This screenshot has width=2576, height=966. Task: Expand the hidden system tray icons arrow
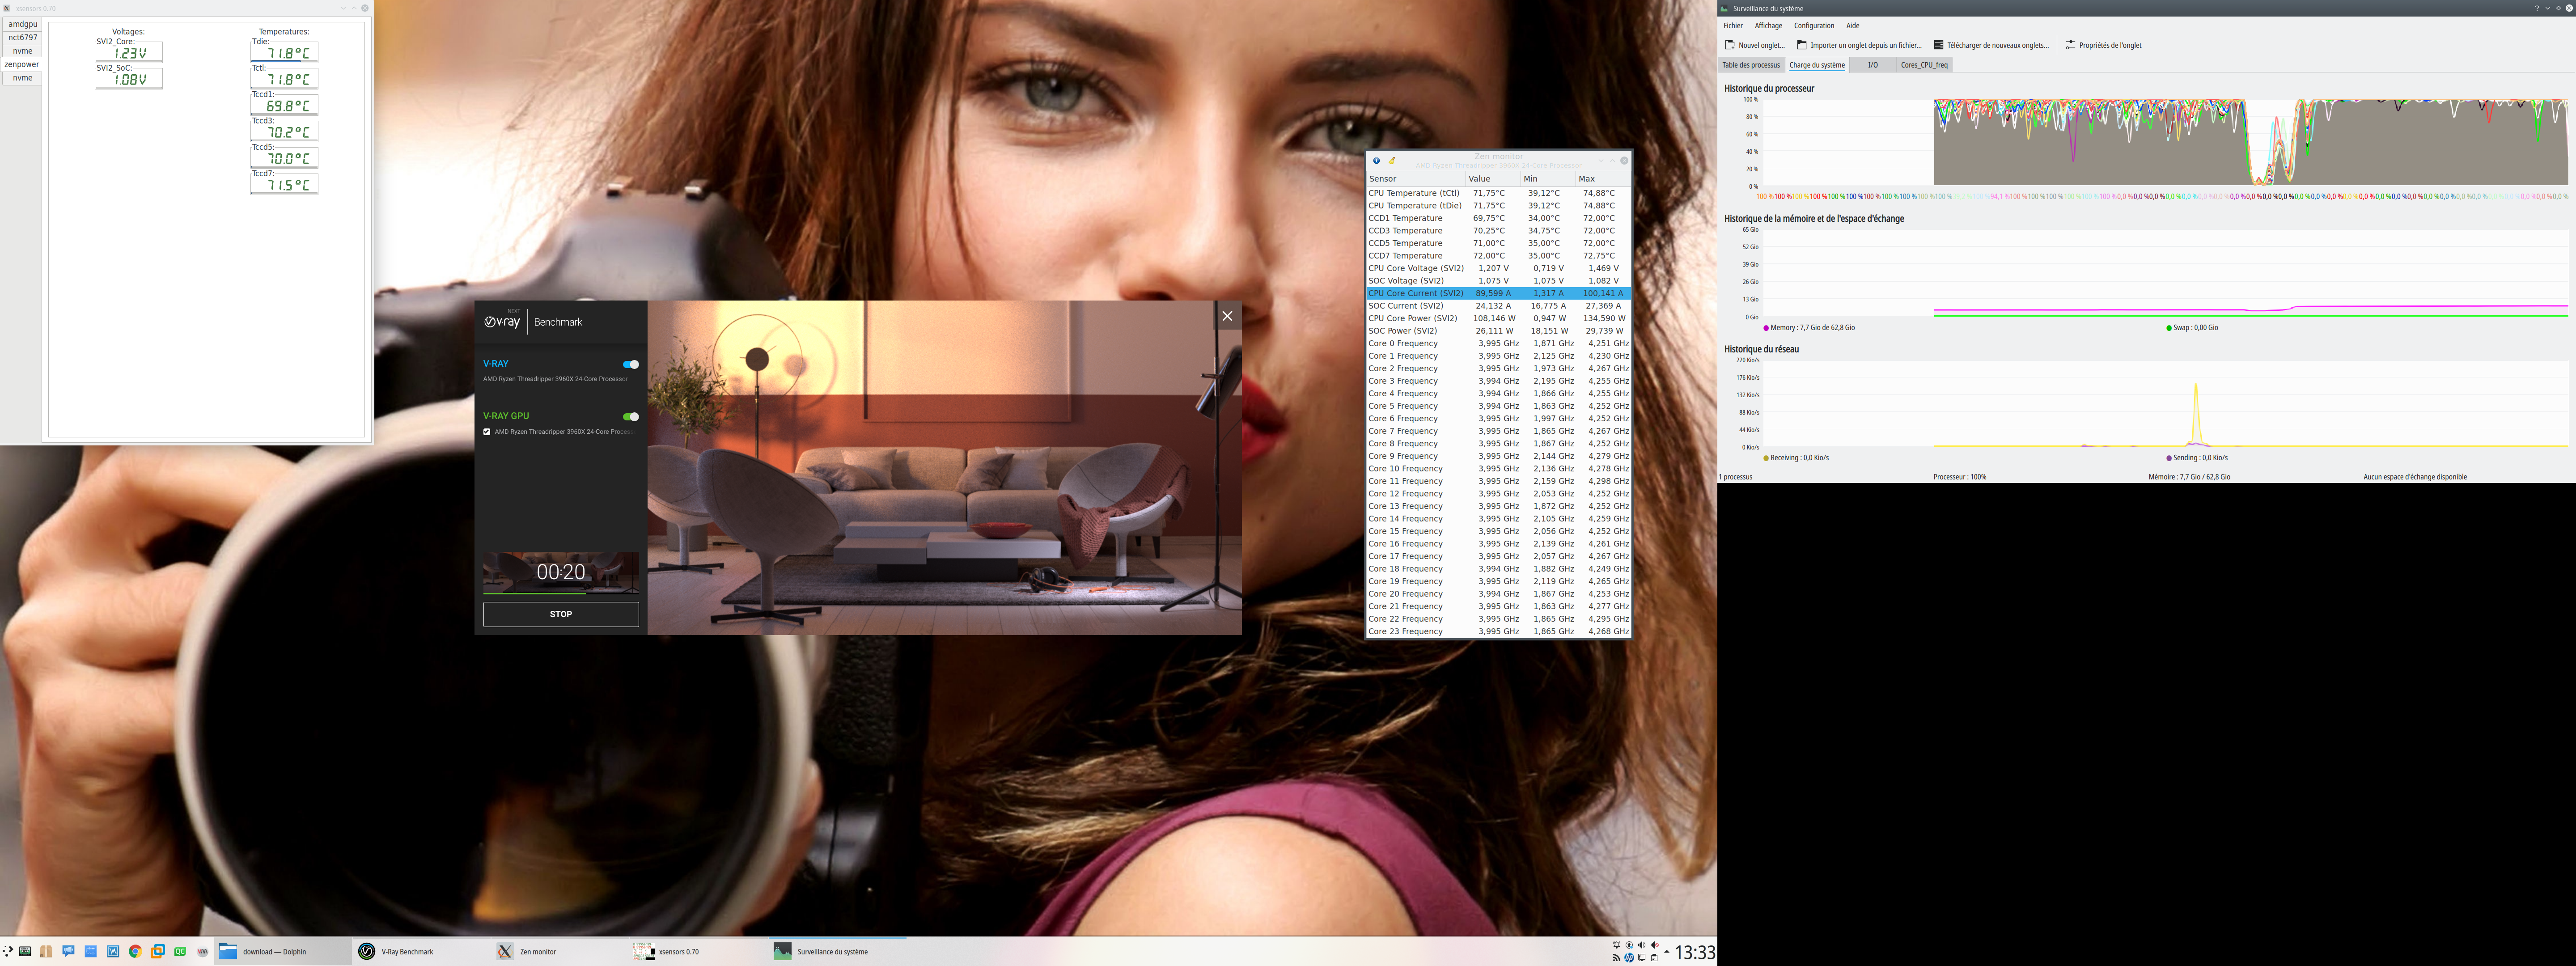point(1666,952)
